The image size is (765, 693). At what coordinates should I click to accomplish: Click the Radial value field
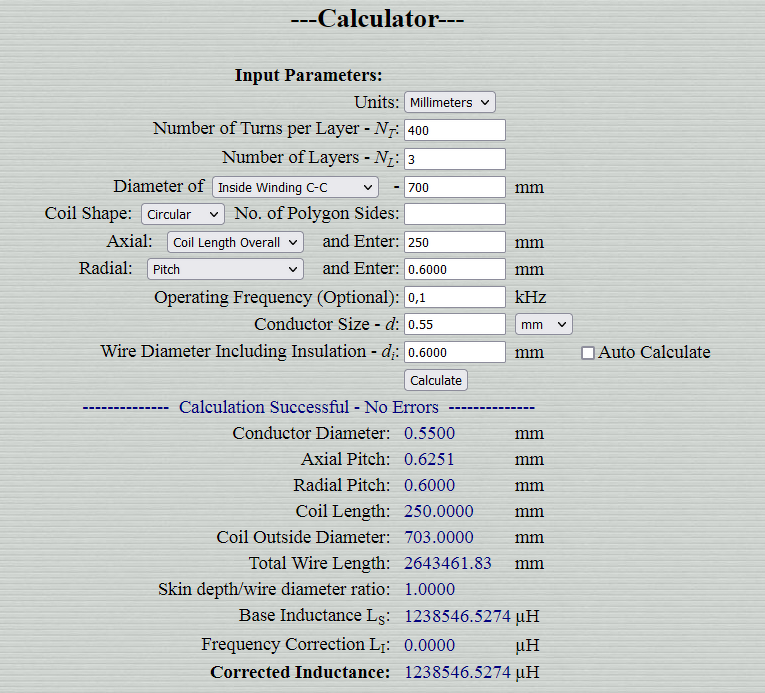pos(455,269)
